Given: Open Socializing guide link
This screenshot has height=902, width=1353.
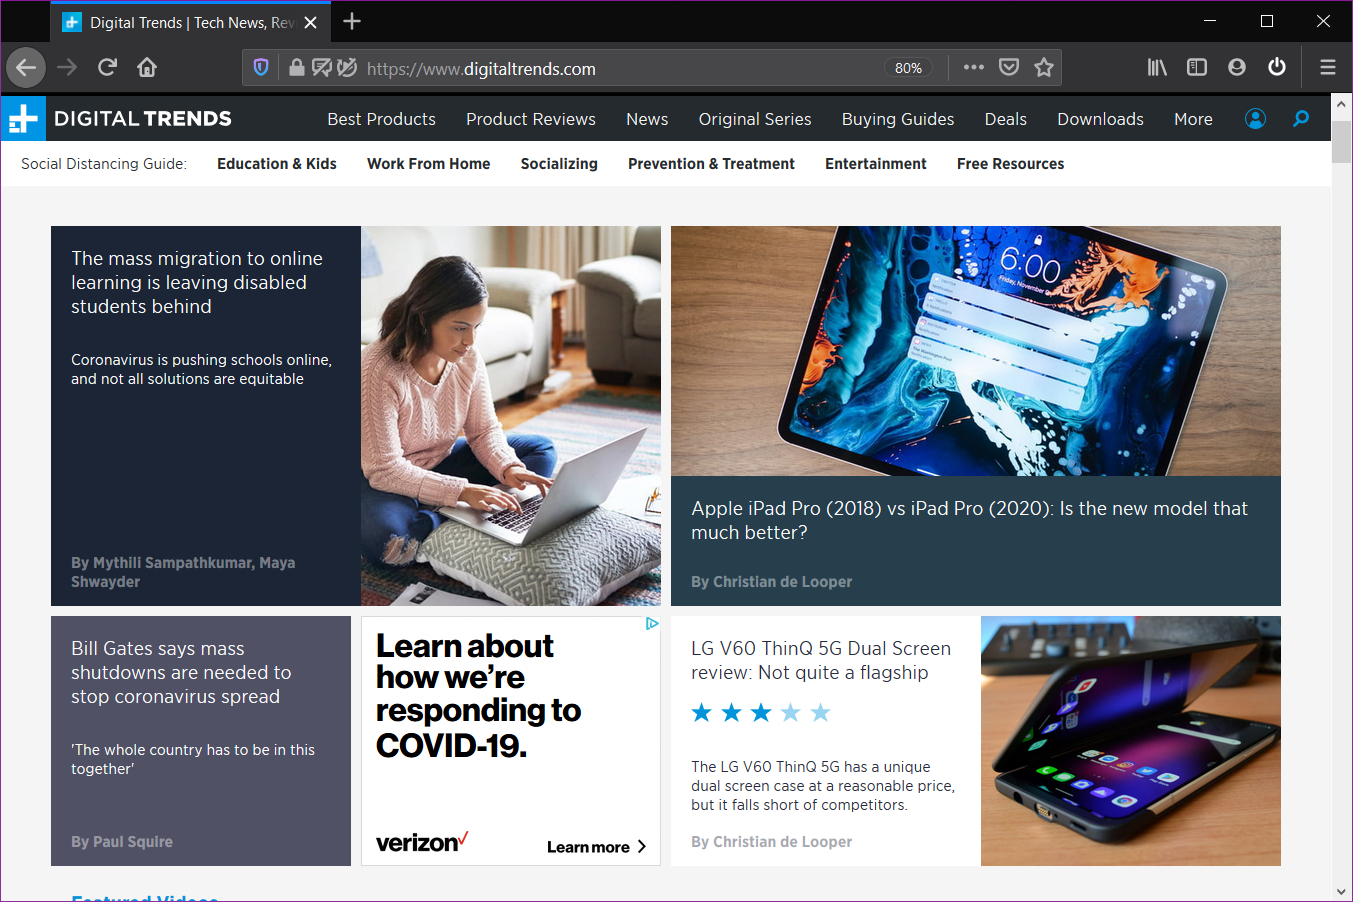Looking at the screenshot, I should tap(559, 164).
